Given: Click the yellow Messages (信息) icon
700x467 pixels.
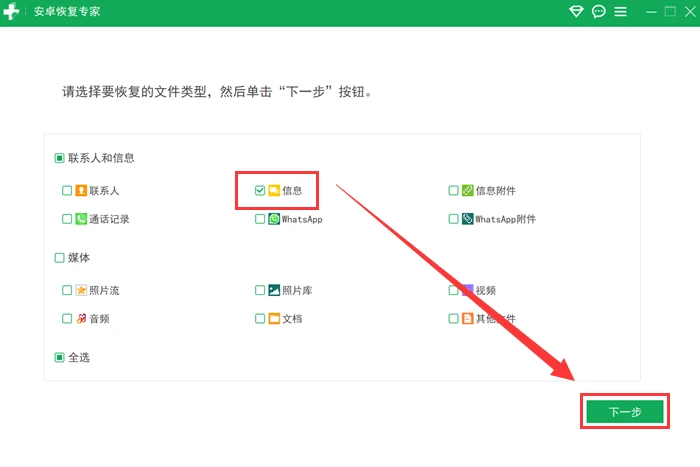Looking at the screenshot, I should pos(274,190).
